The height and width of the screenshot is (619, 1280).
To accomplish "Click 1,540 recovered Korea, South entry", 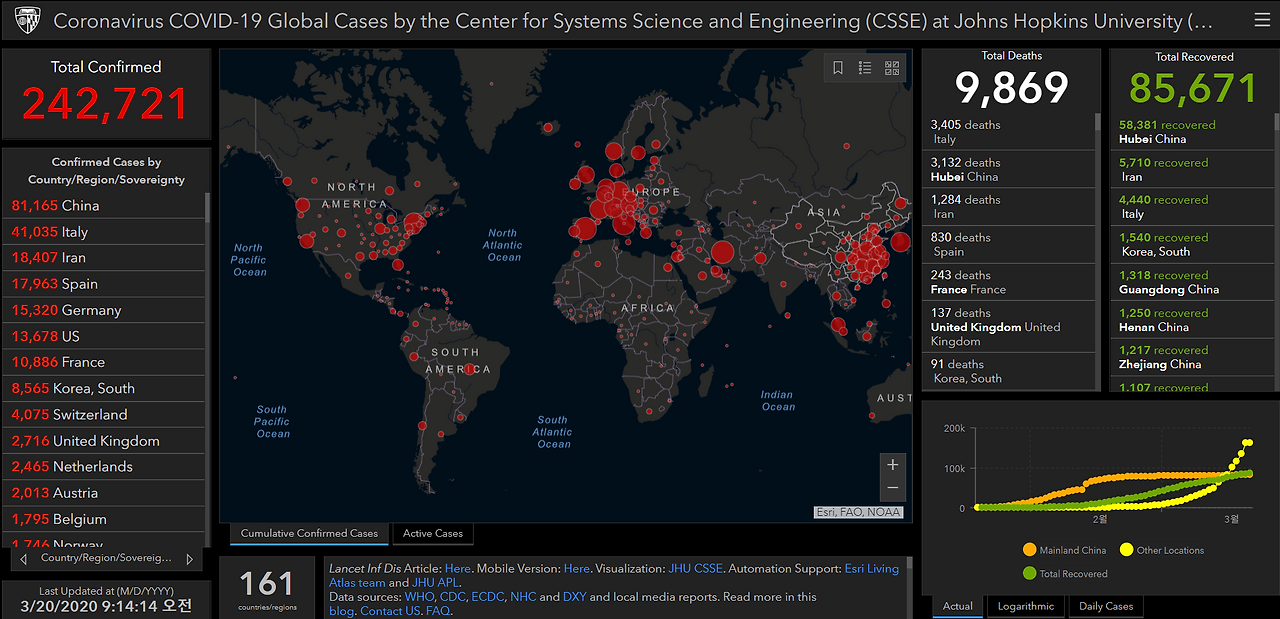I will click(x=1190, y=245).
